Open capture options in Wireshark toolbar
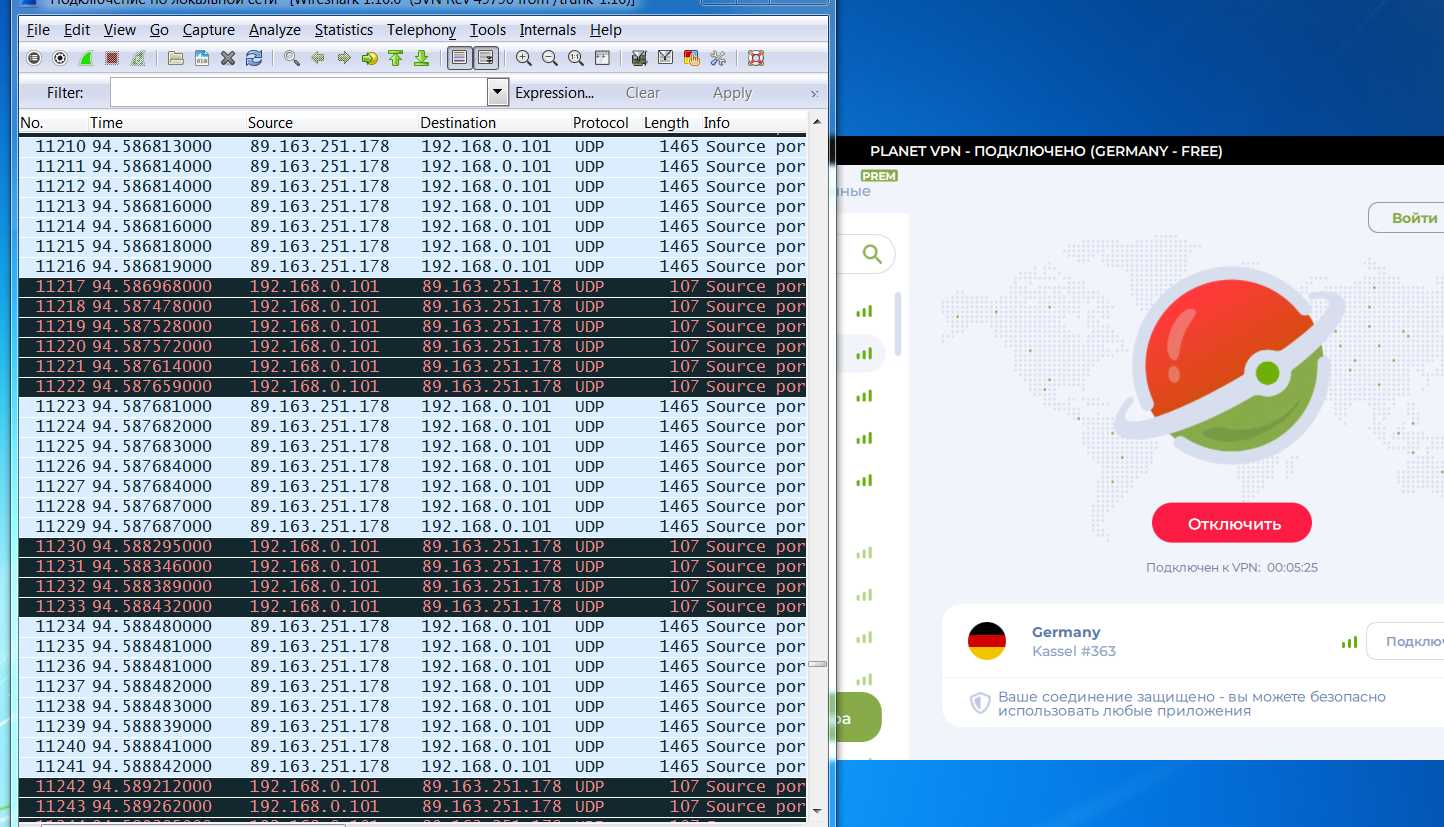 tap(59, 58)
